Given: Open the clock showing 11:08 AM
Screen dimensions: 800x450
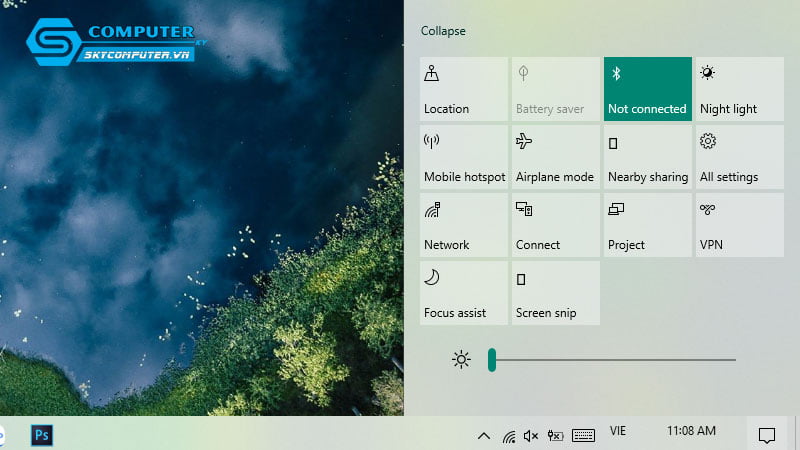Looking at the screenshot, I should click(x=691, y=431).
